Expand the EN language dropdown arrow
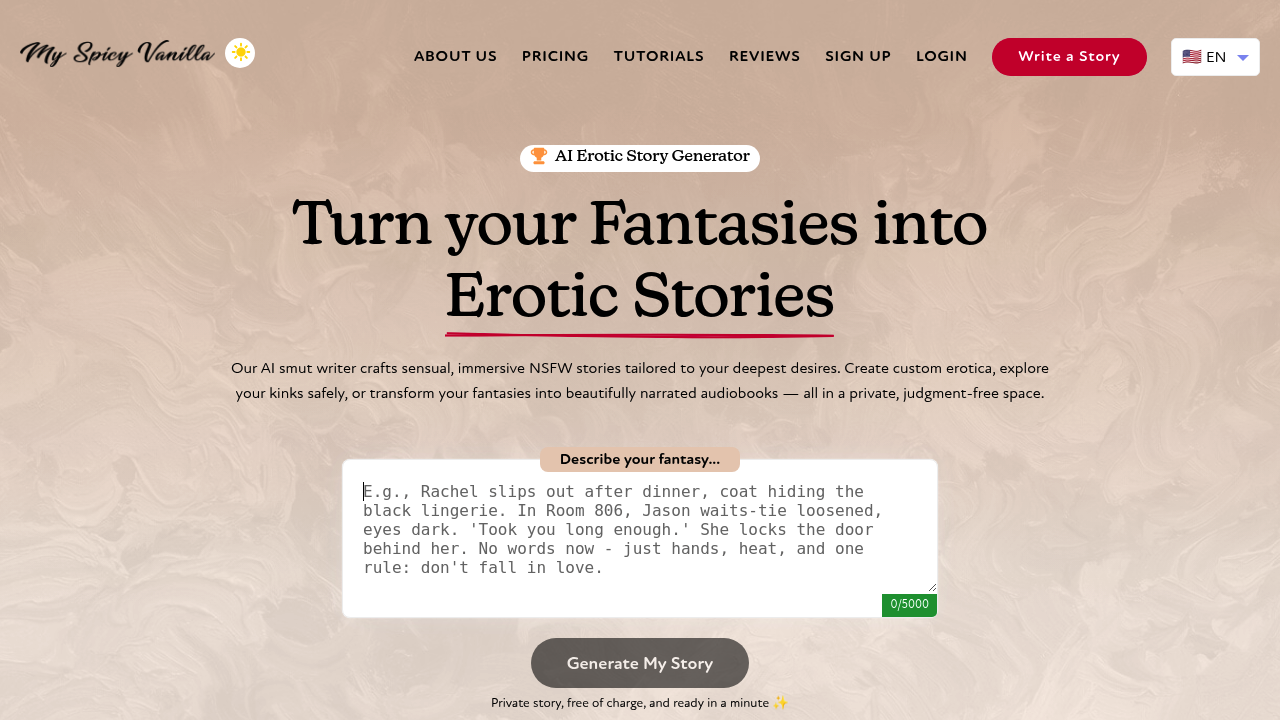The height and width of the screenshot is (720, 1280). pyautogui.click(x=1243, y=58)
